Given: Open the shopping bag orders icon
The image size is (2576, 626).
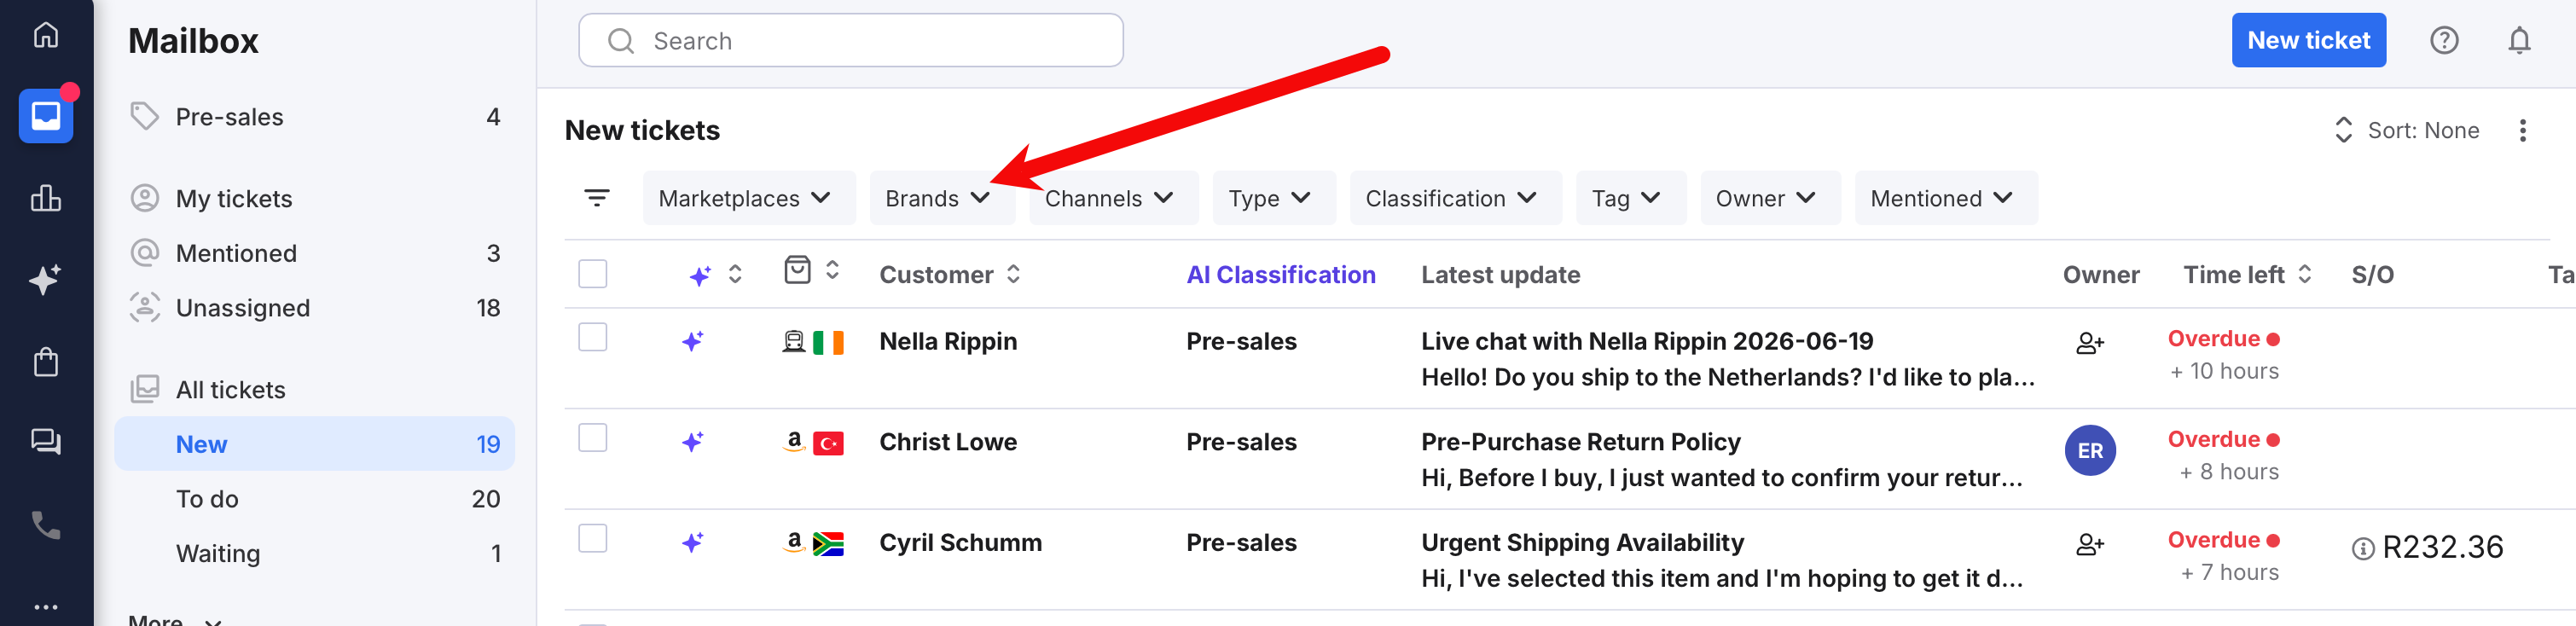Looking at the screenshot, I should [46, 361].
